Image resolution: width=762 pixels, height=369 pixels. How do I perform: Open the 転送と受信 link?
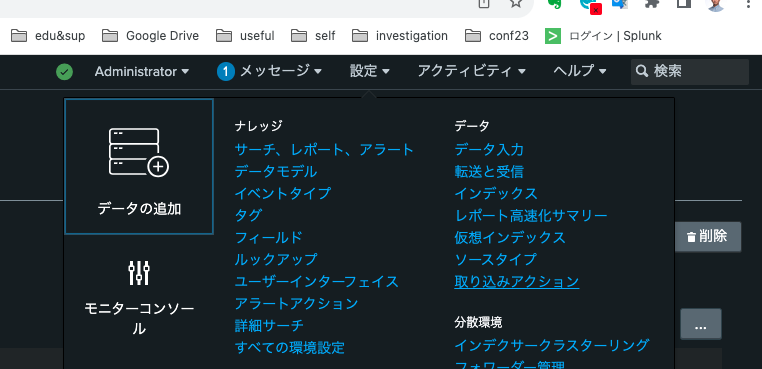(x=489, y=172)
